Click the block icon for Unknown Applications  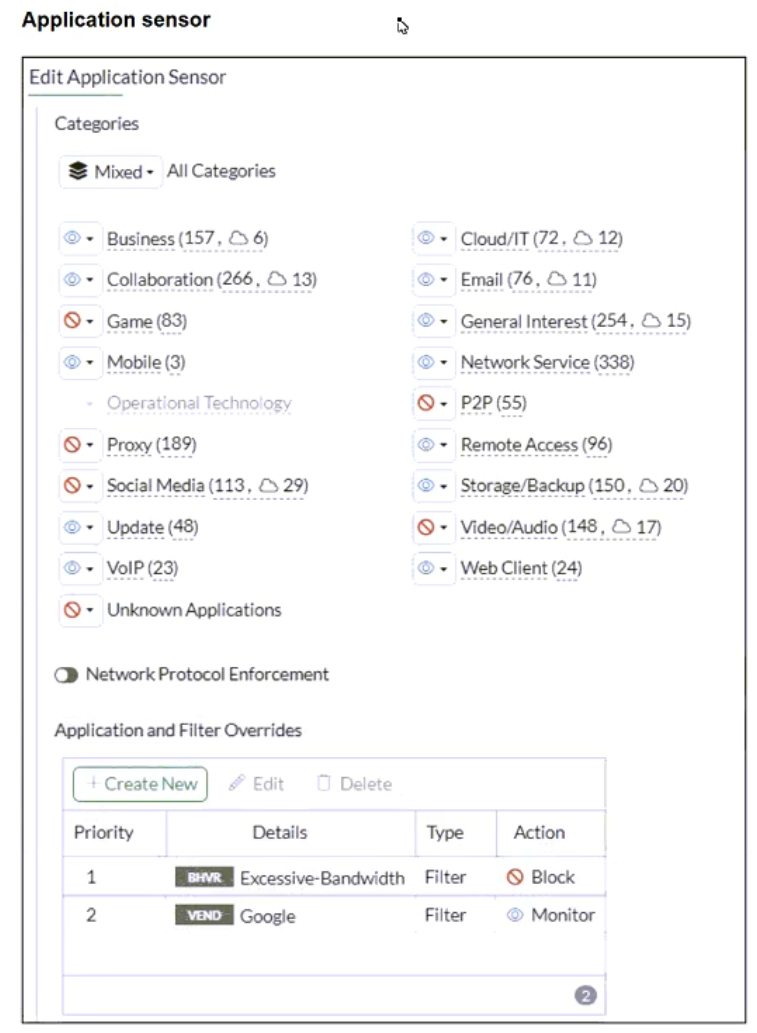pyautogui.click(x=72, y=610)
